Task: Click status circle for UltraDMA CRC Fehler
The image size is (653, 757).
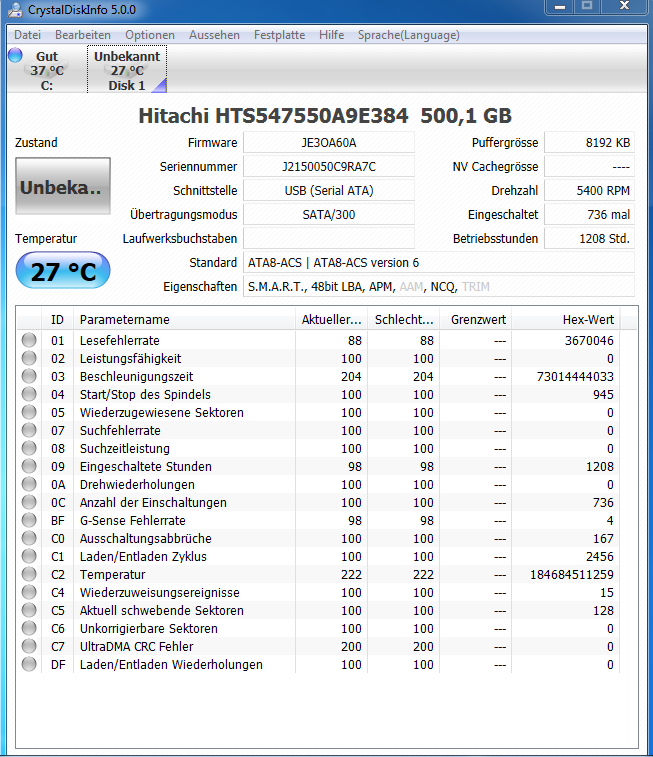Action: click(x=29, y=646)
